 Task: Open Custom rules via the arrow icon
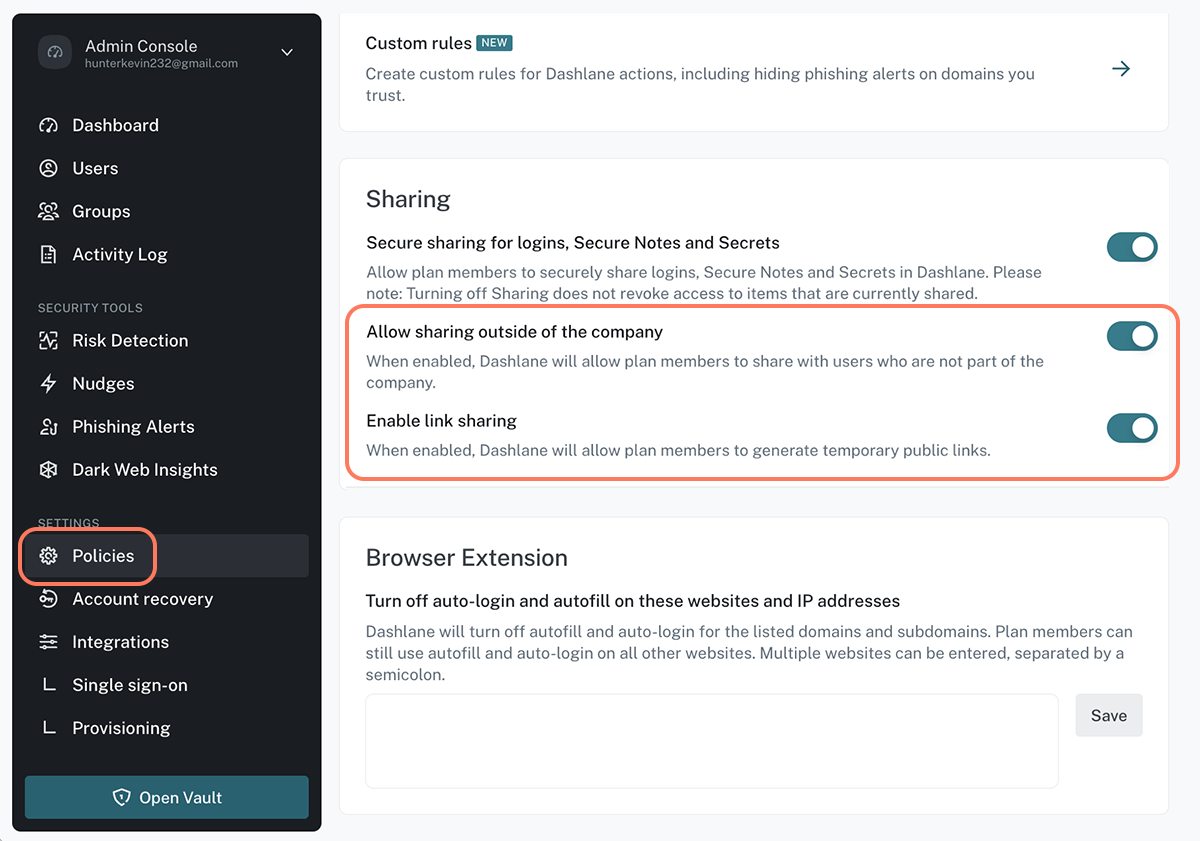(1121, 68)
